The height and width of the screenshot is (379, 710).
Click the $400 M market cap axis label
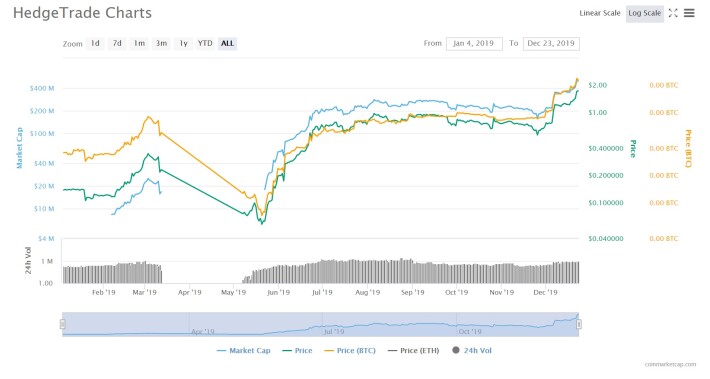coord(42,88)
